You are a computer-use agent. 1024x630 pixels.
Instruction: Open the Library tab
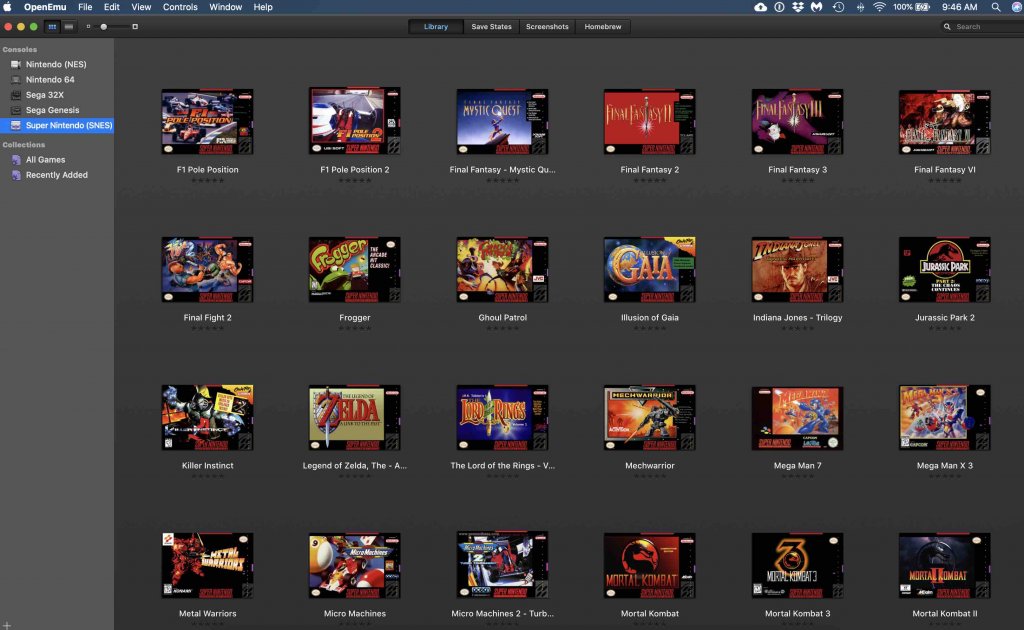tap(436, 27)
